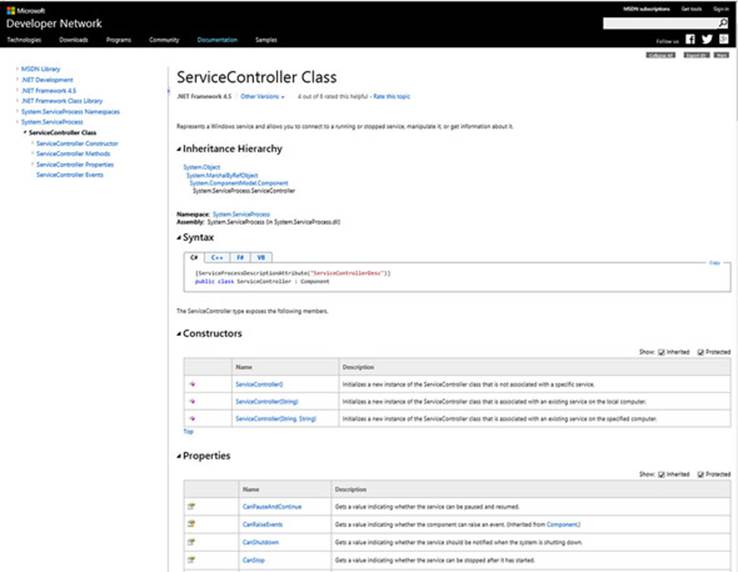
Task: Switch to the VB syntax tab
Action: [x=261, y=258]
